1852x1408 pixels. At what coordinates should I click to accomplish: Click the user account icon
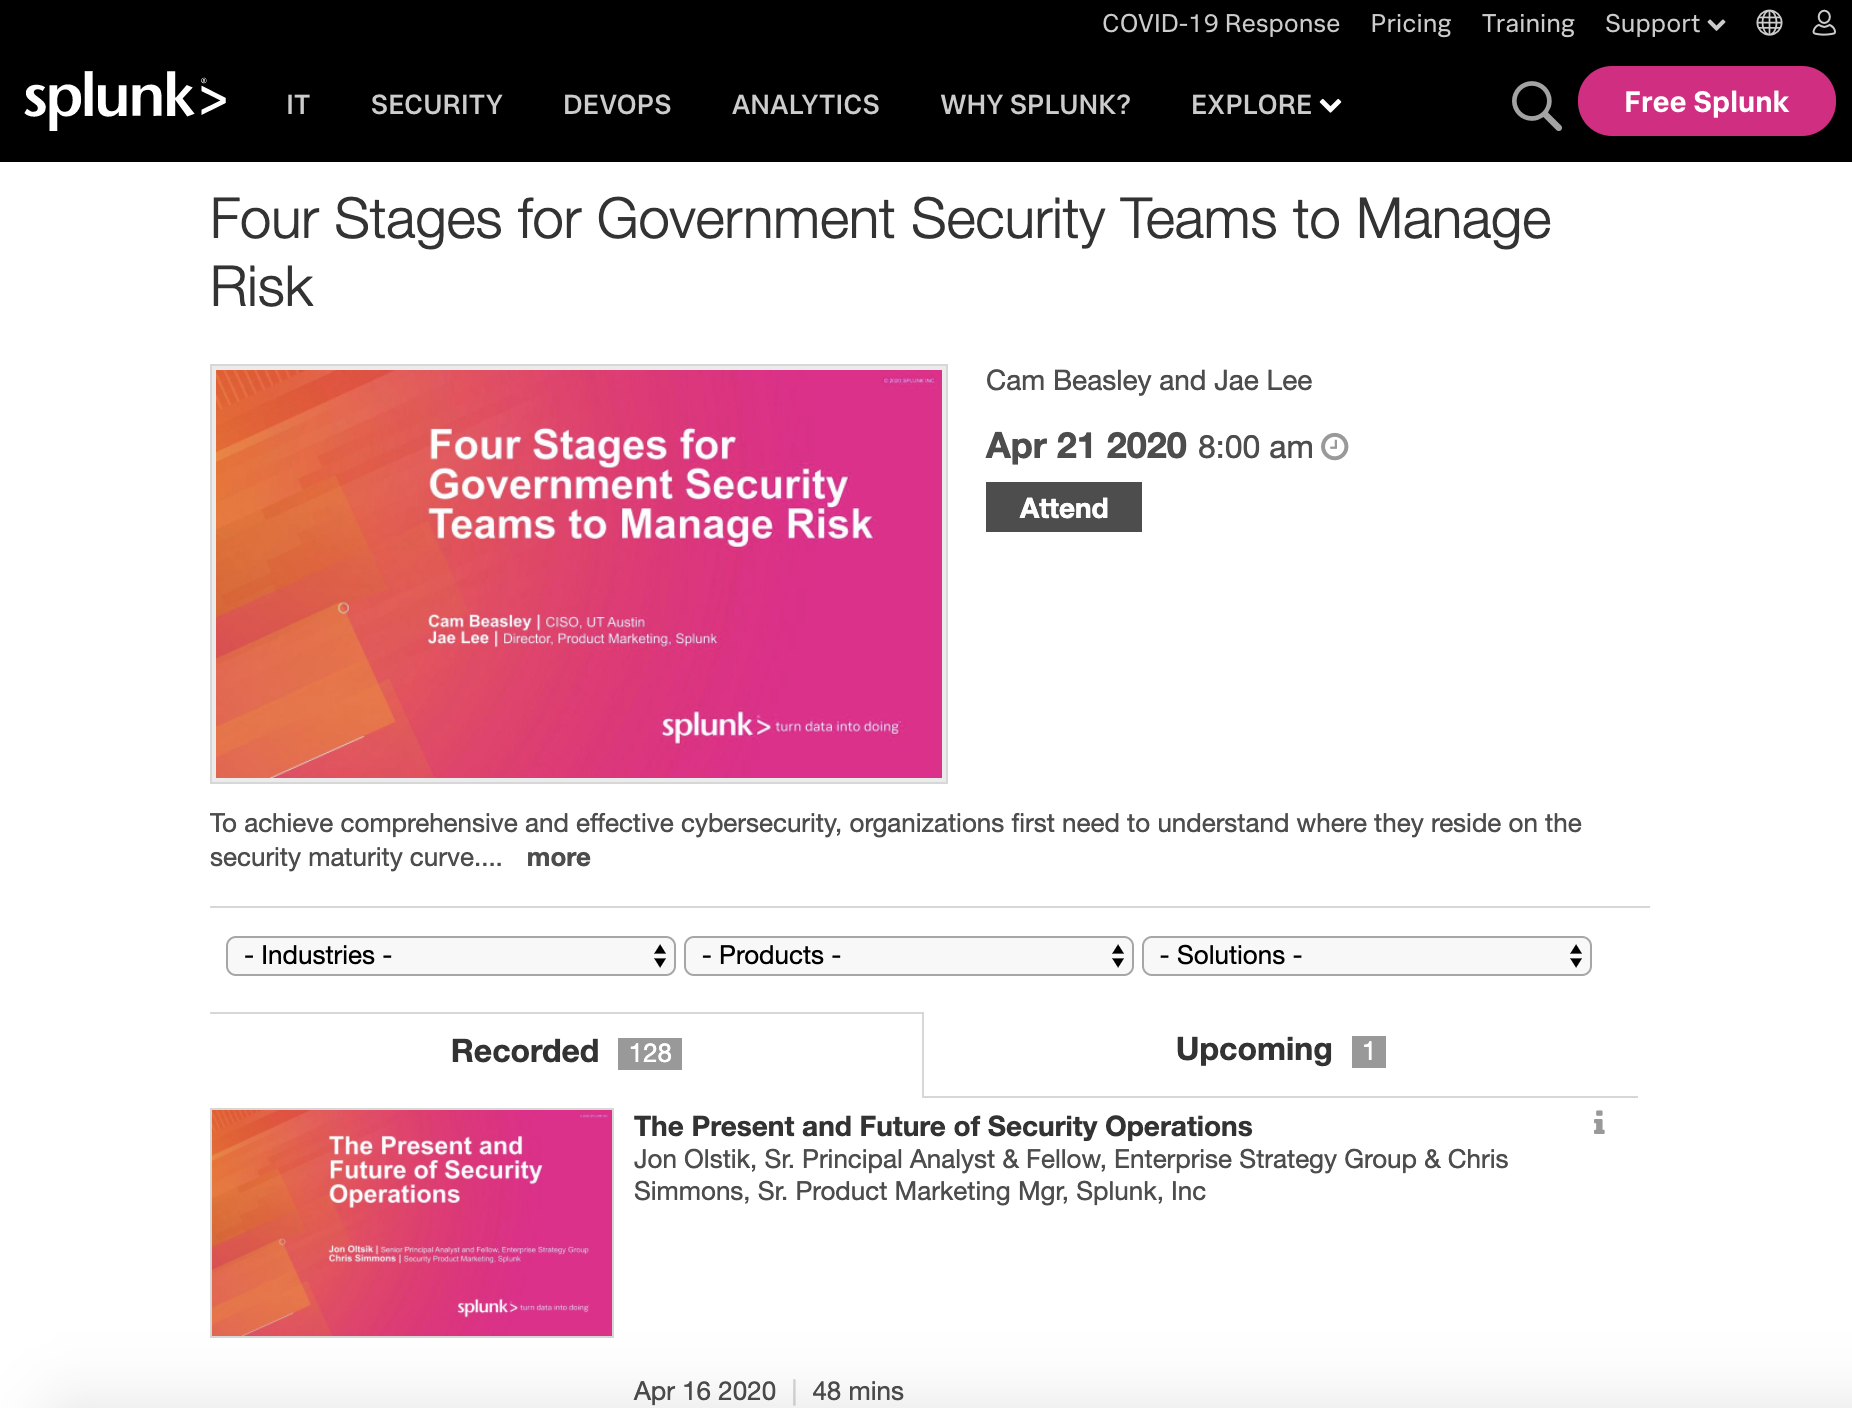pos(1824,23)
